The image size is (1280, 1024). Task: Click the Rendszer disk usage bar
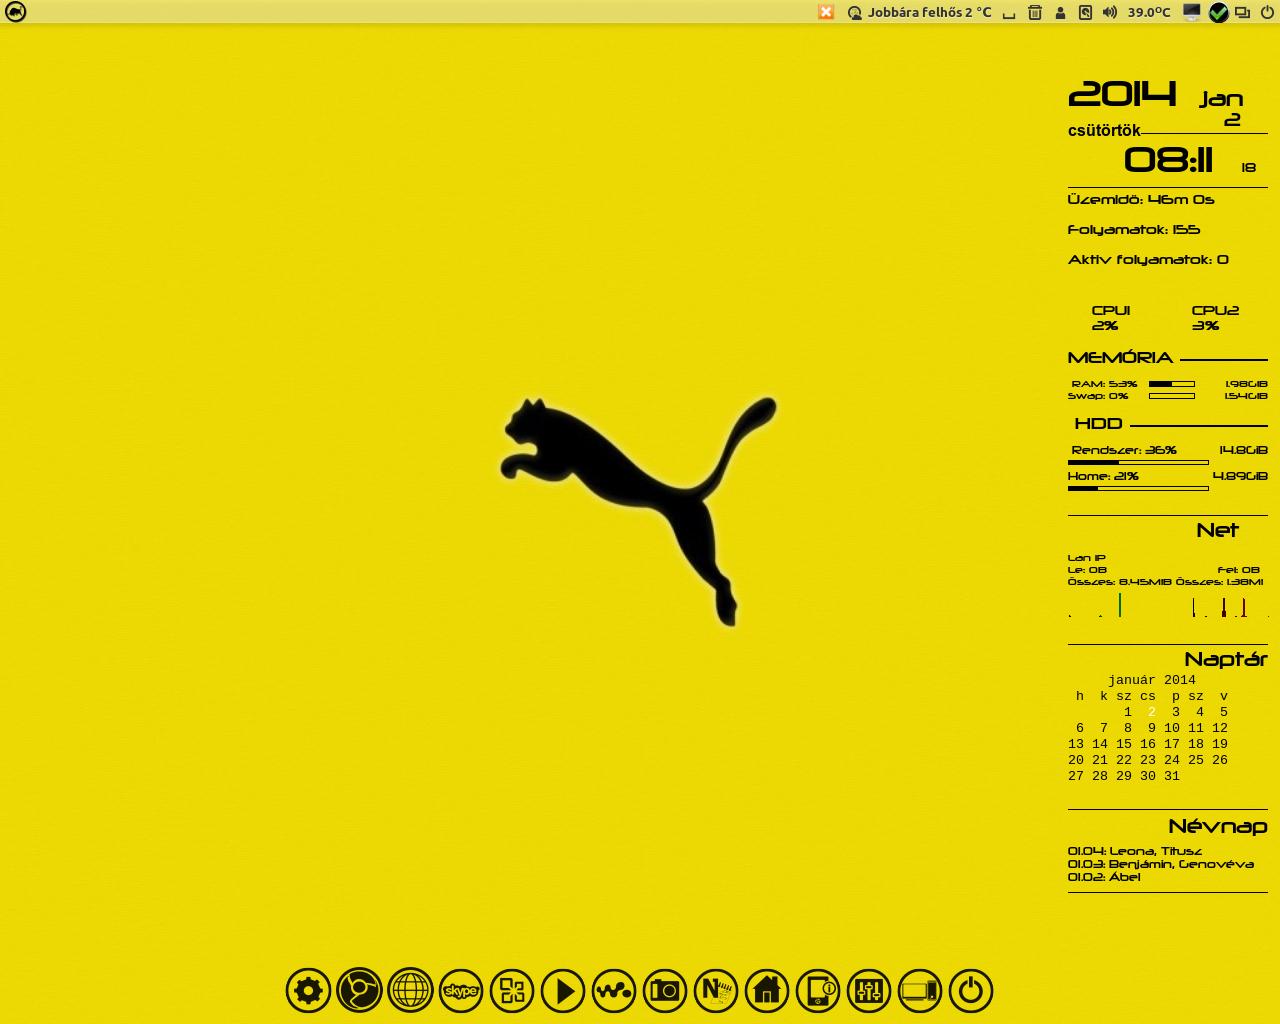1138,463
